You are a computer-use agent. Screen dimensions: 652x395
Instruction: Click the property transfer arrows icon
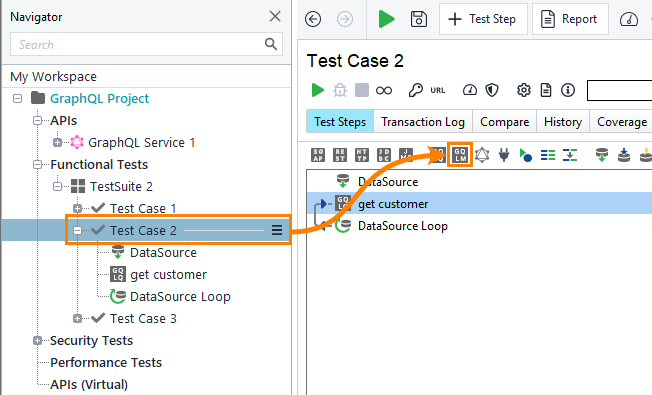coord(570,155)
